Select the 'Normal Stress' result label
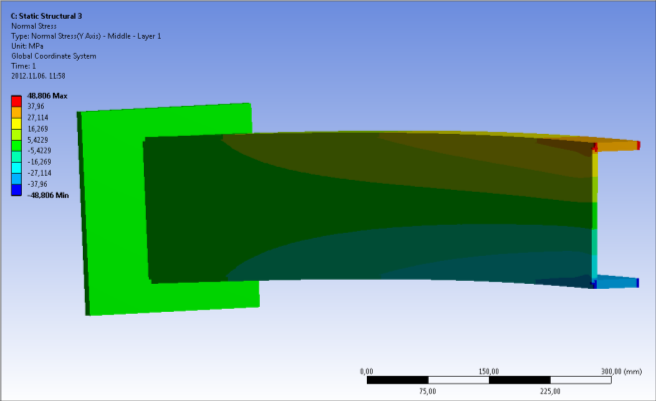 [x=34, y=26]
